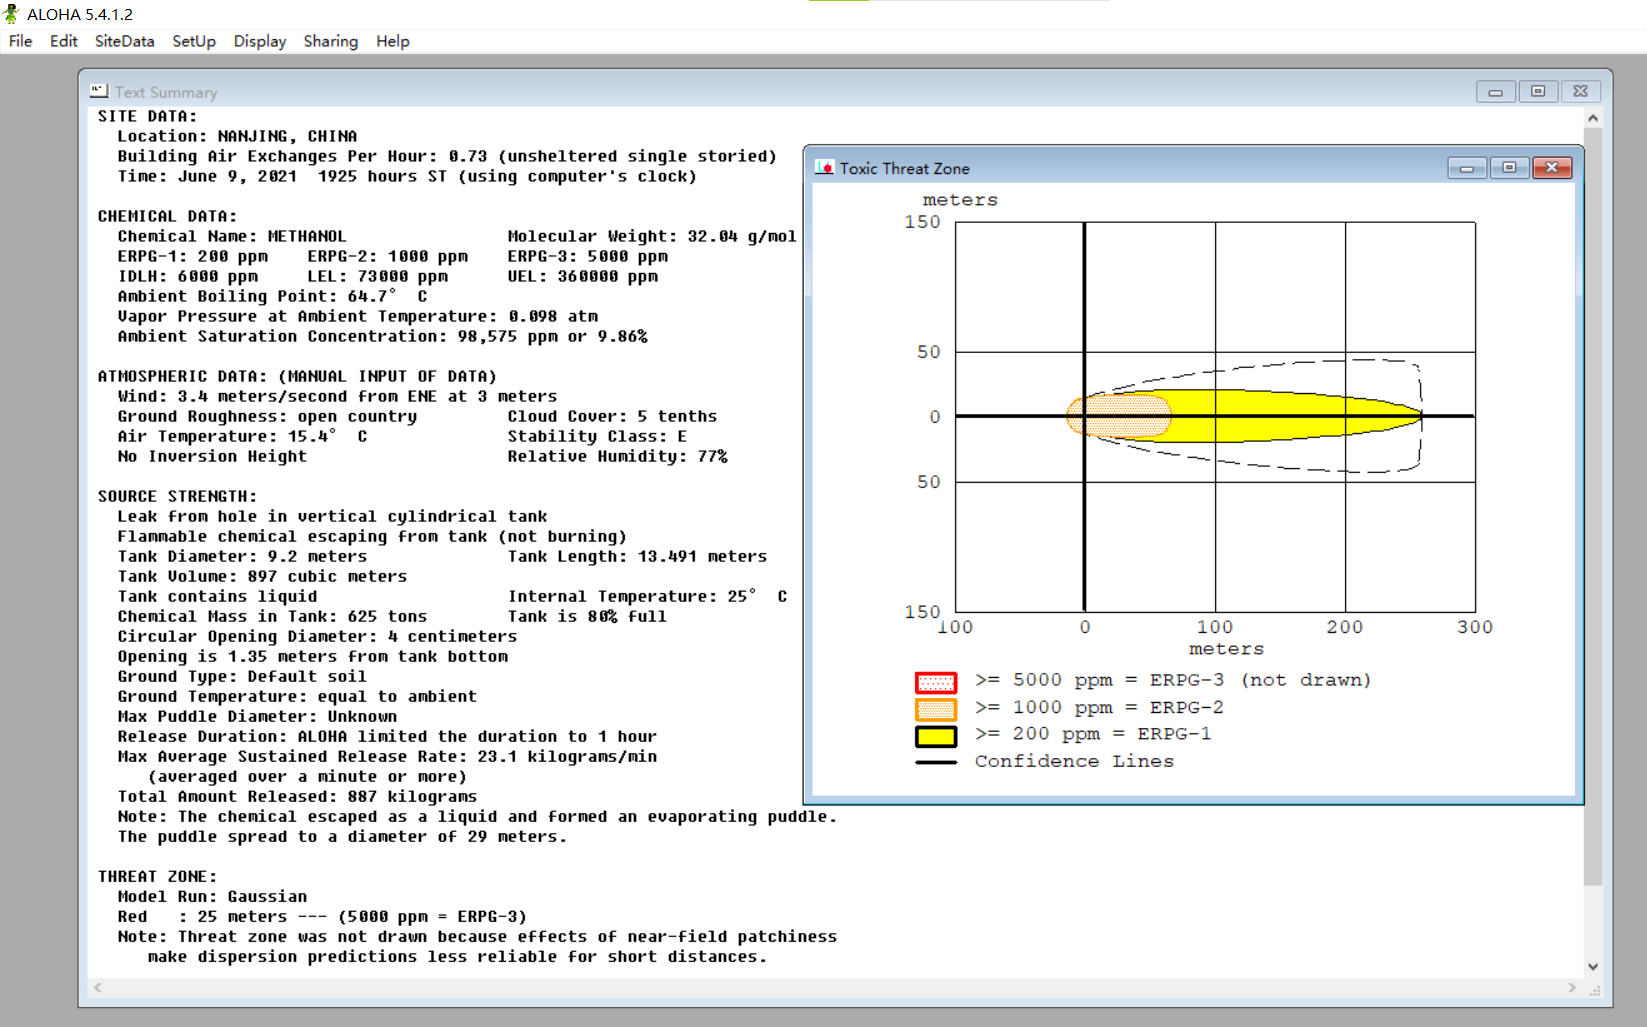Open the Display menu
Image resolution: width=1647 pixels, height=1027 pixels.
(260, 41)
